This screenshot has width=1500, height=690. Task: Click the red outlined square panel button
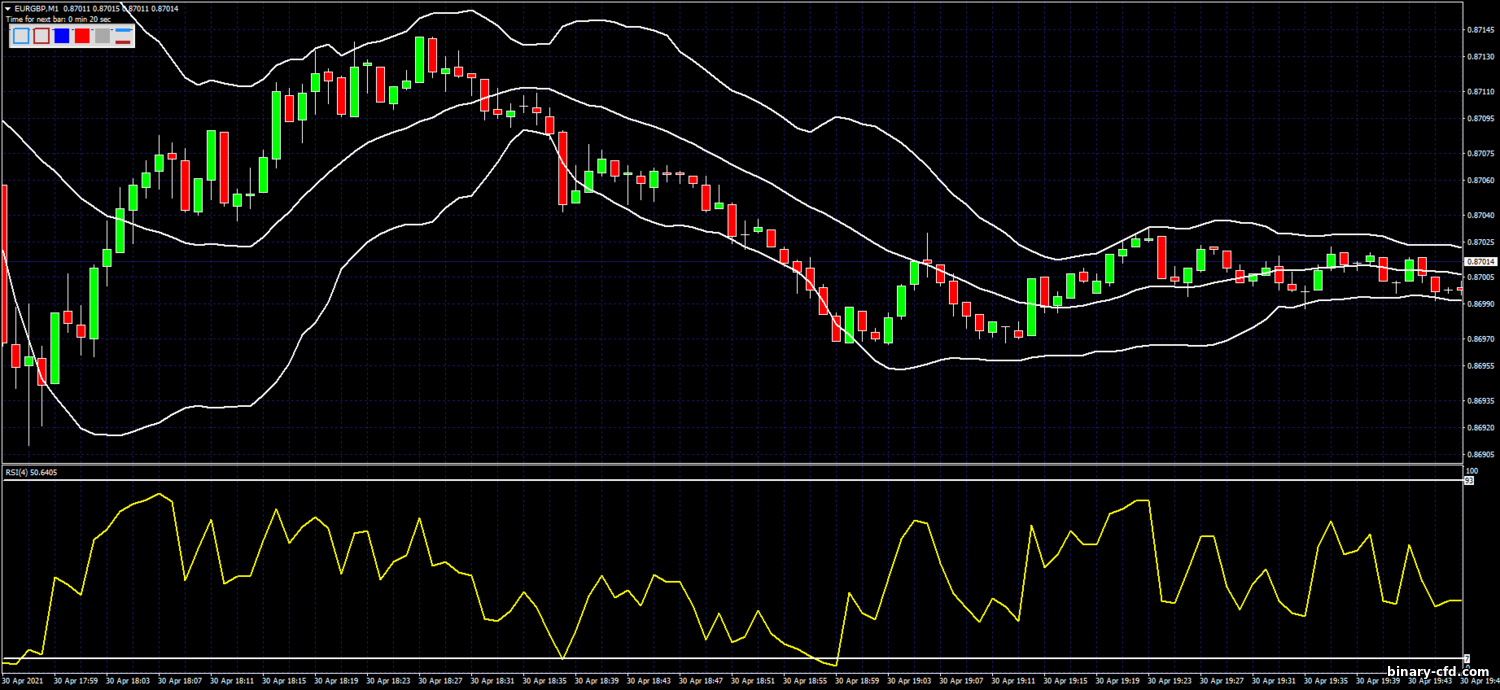[x=41, y=36]
